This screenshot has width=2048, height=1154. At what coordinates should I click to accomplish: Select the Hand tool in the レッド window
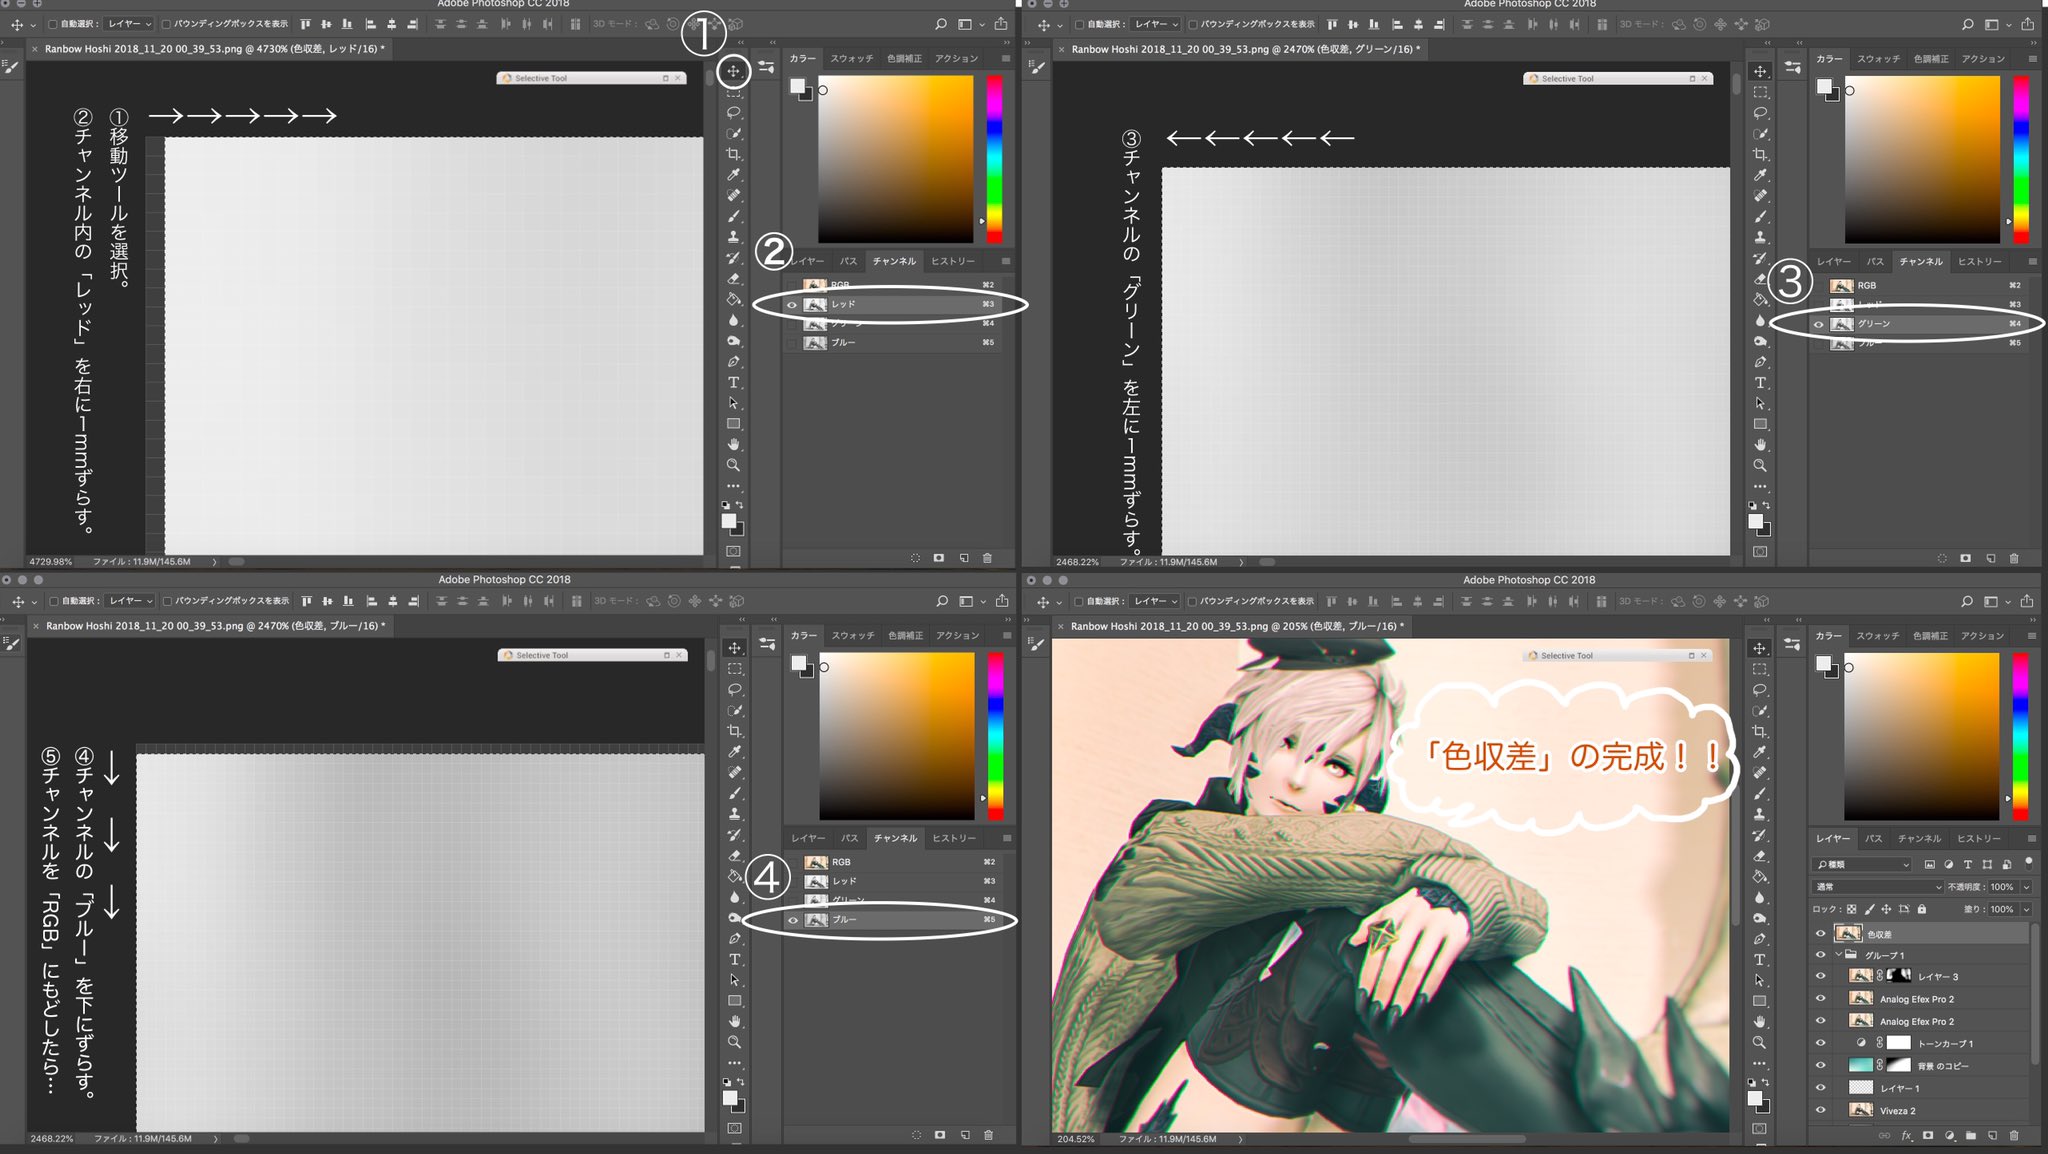pos(733,444)
